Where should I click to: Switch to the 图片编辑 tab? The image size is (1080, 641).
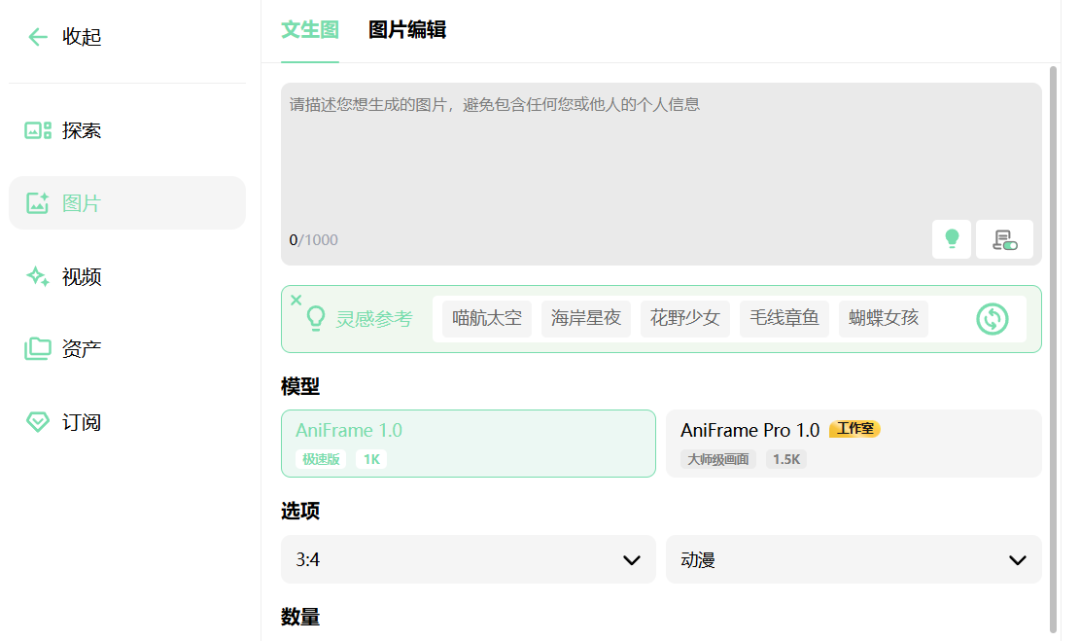(407, 30)
